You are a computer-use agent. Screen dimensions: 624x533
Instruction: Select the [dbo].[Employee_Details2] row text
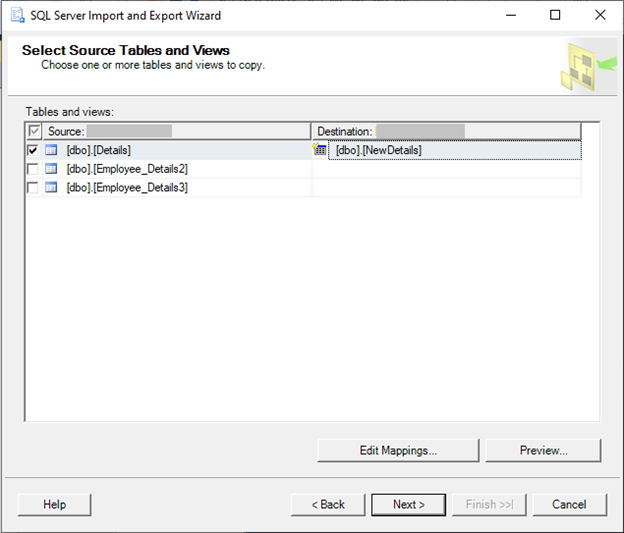(x=127, y=169)
